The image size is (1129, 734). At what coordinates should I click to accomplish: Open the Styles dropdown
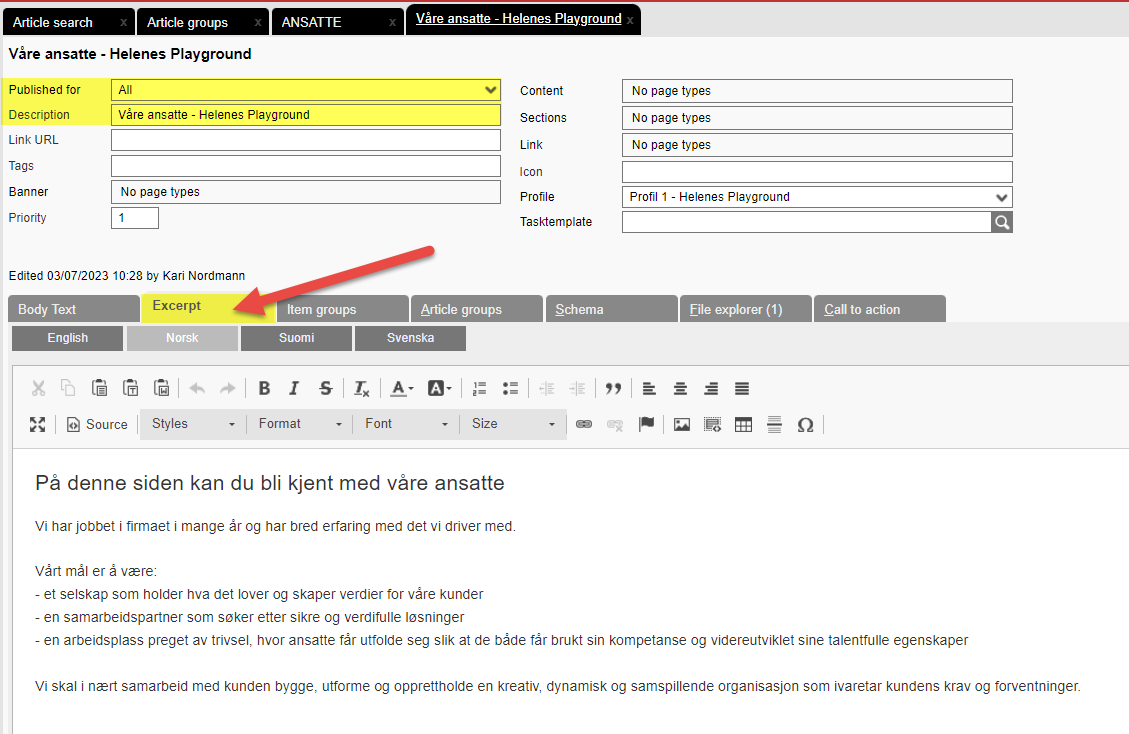193,424
